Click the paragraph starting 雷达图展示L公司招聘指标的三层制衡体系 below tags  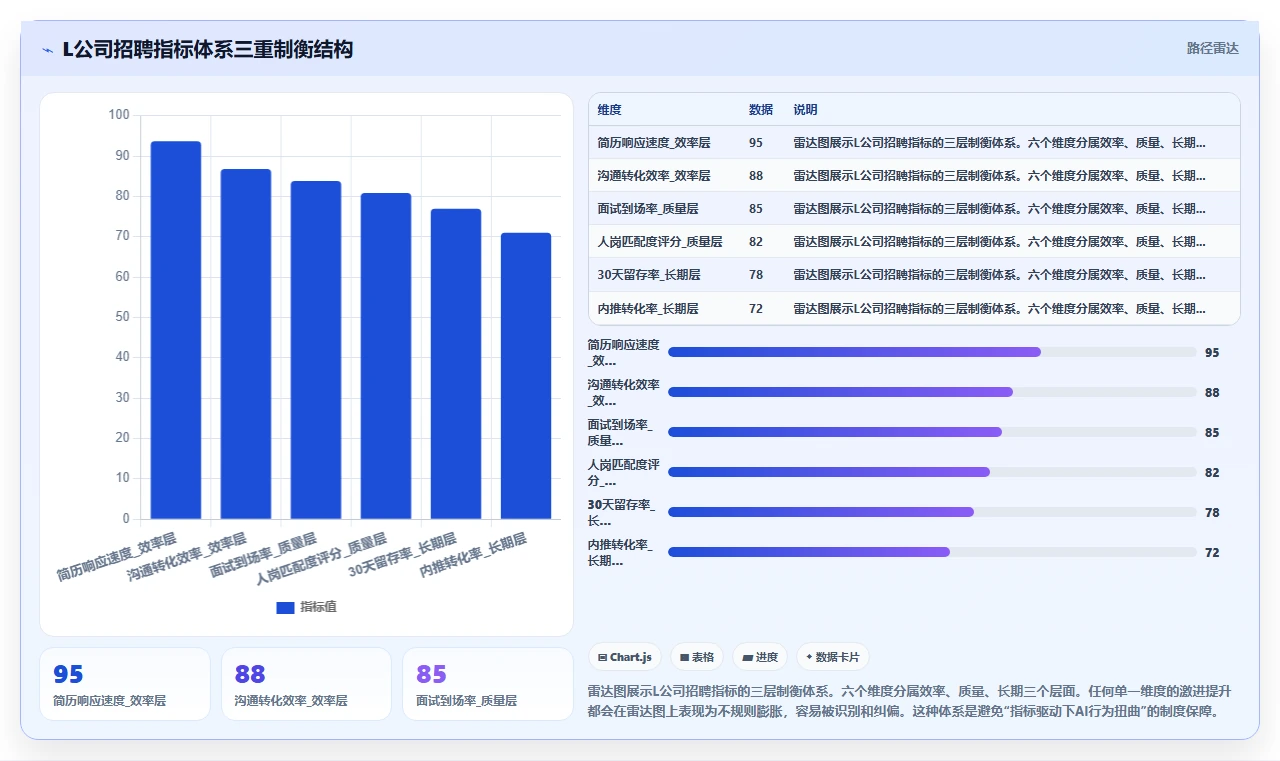tap(910, 701)
